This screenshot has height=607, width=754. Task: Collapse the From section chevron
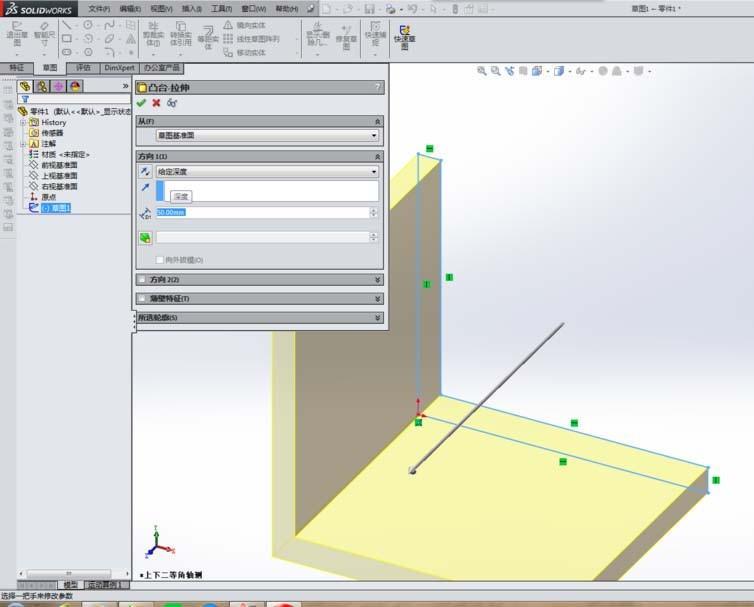[377, 122]
